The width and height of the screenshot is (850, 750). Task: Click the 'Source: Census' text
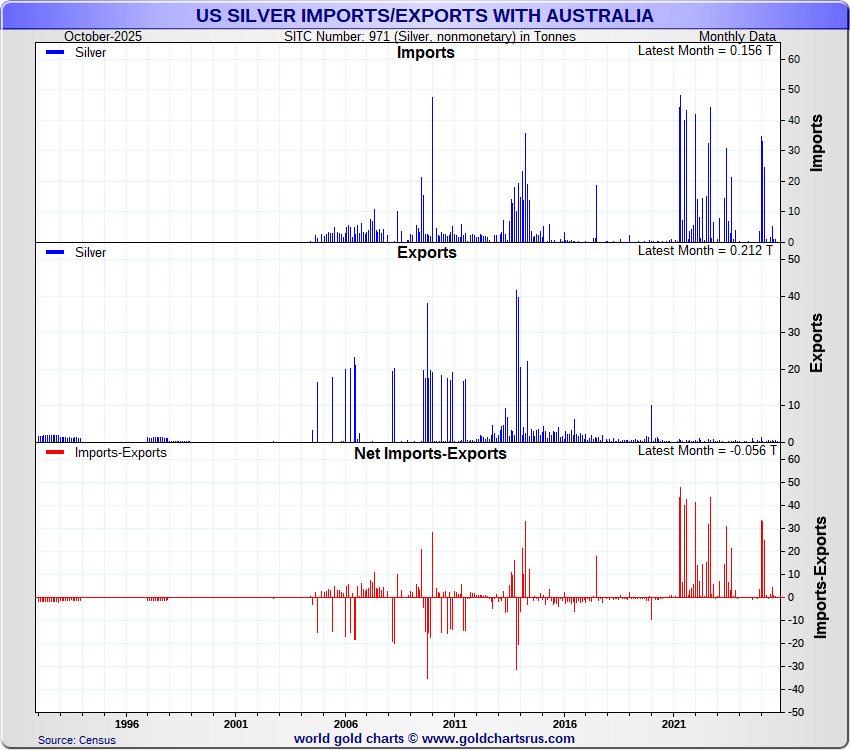(x=77, y=740)
